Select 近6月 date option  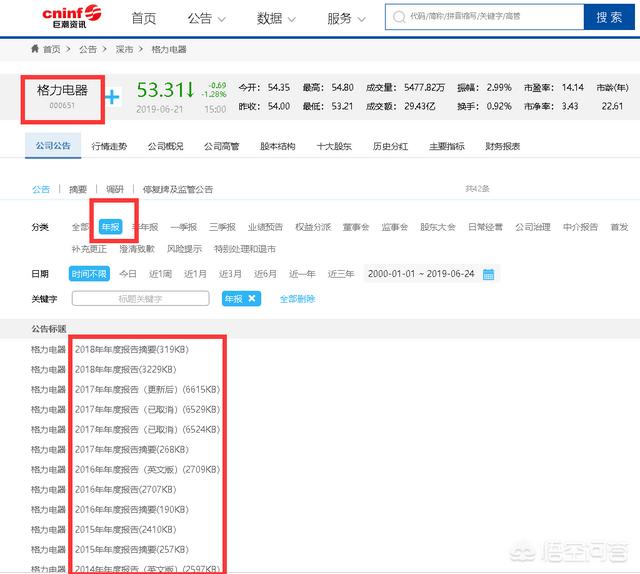coord(265,274)
